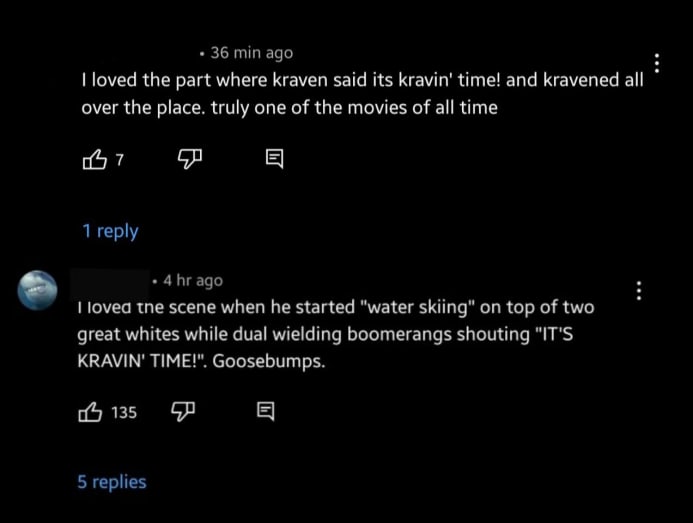This screenshot has width=693, height=523.
Task: Click the like count showing 7
Action: 120,159
